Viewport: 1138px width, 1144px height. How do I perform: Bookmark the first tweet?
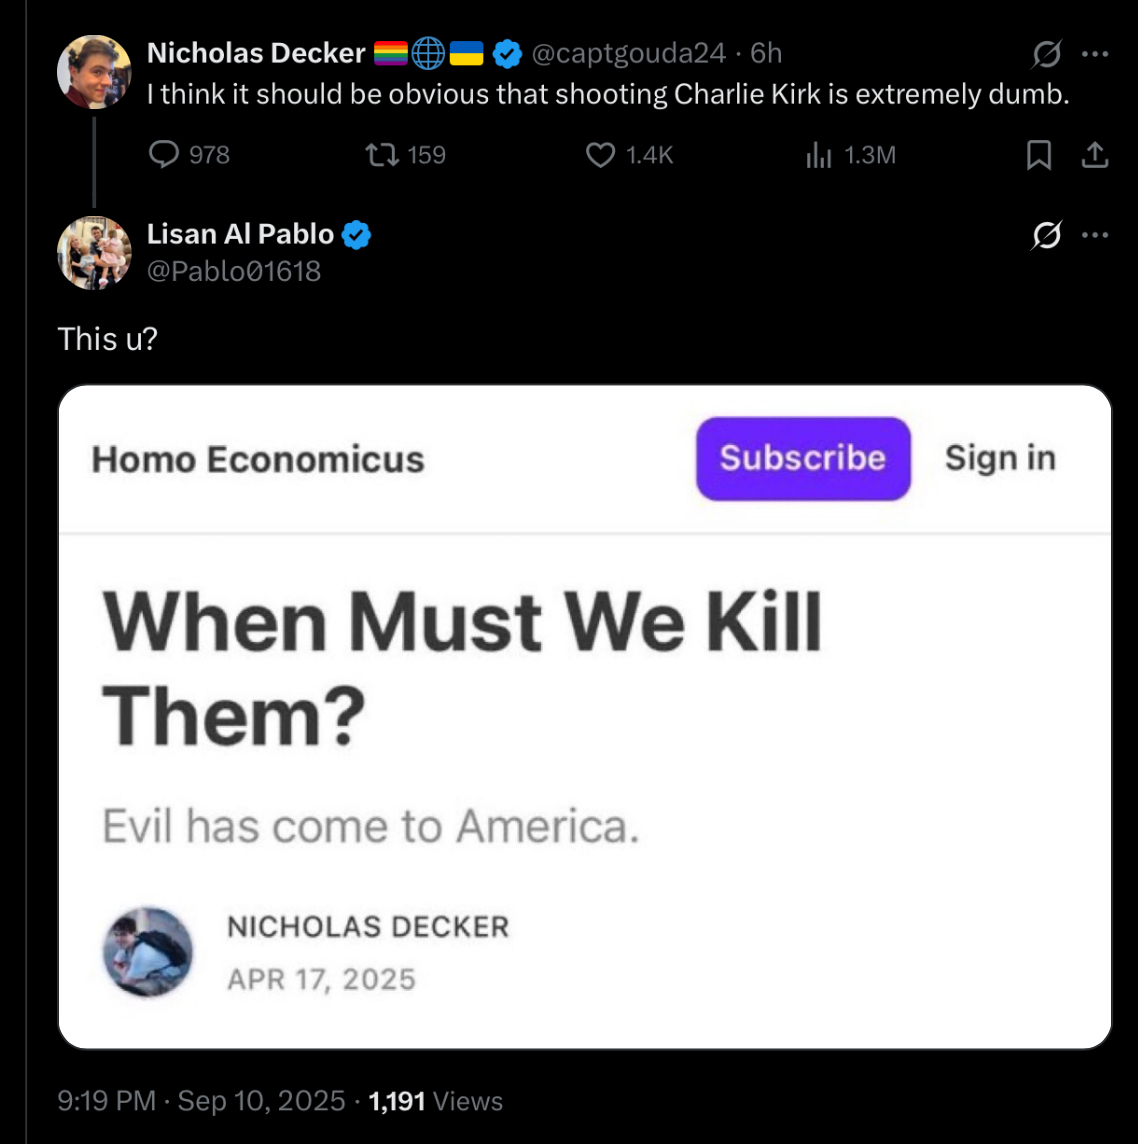pyautogui.click(x=1039, y=155)
